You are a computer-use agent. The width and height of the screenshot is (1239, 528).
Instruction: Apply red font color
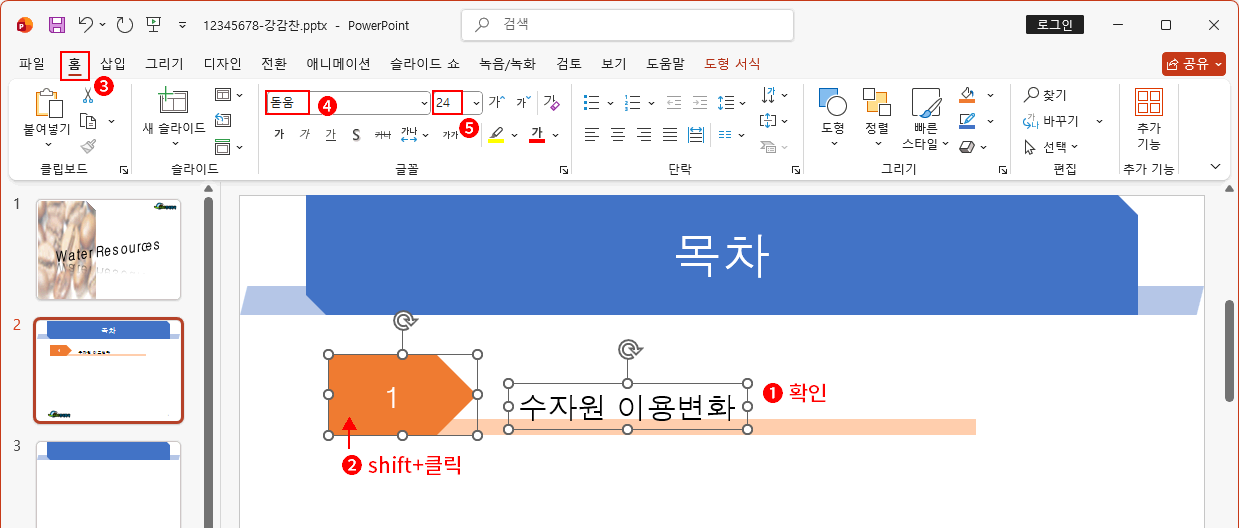pyautogui.click(x=537, y=134)
